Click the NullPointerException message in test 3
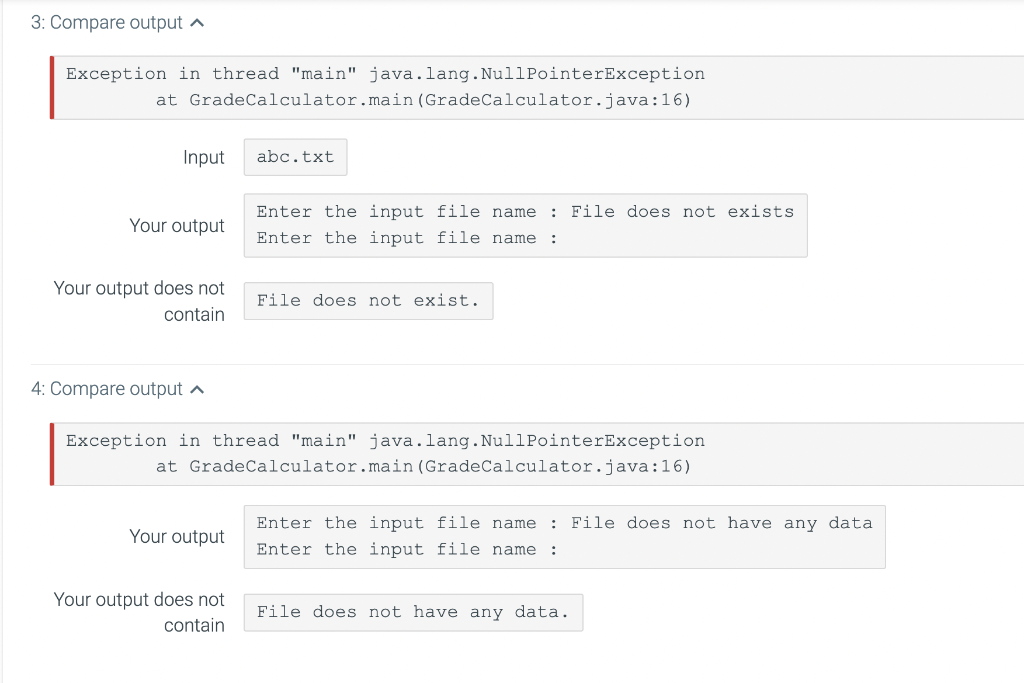The image size is (1024, 683). point(384,86)
